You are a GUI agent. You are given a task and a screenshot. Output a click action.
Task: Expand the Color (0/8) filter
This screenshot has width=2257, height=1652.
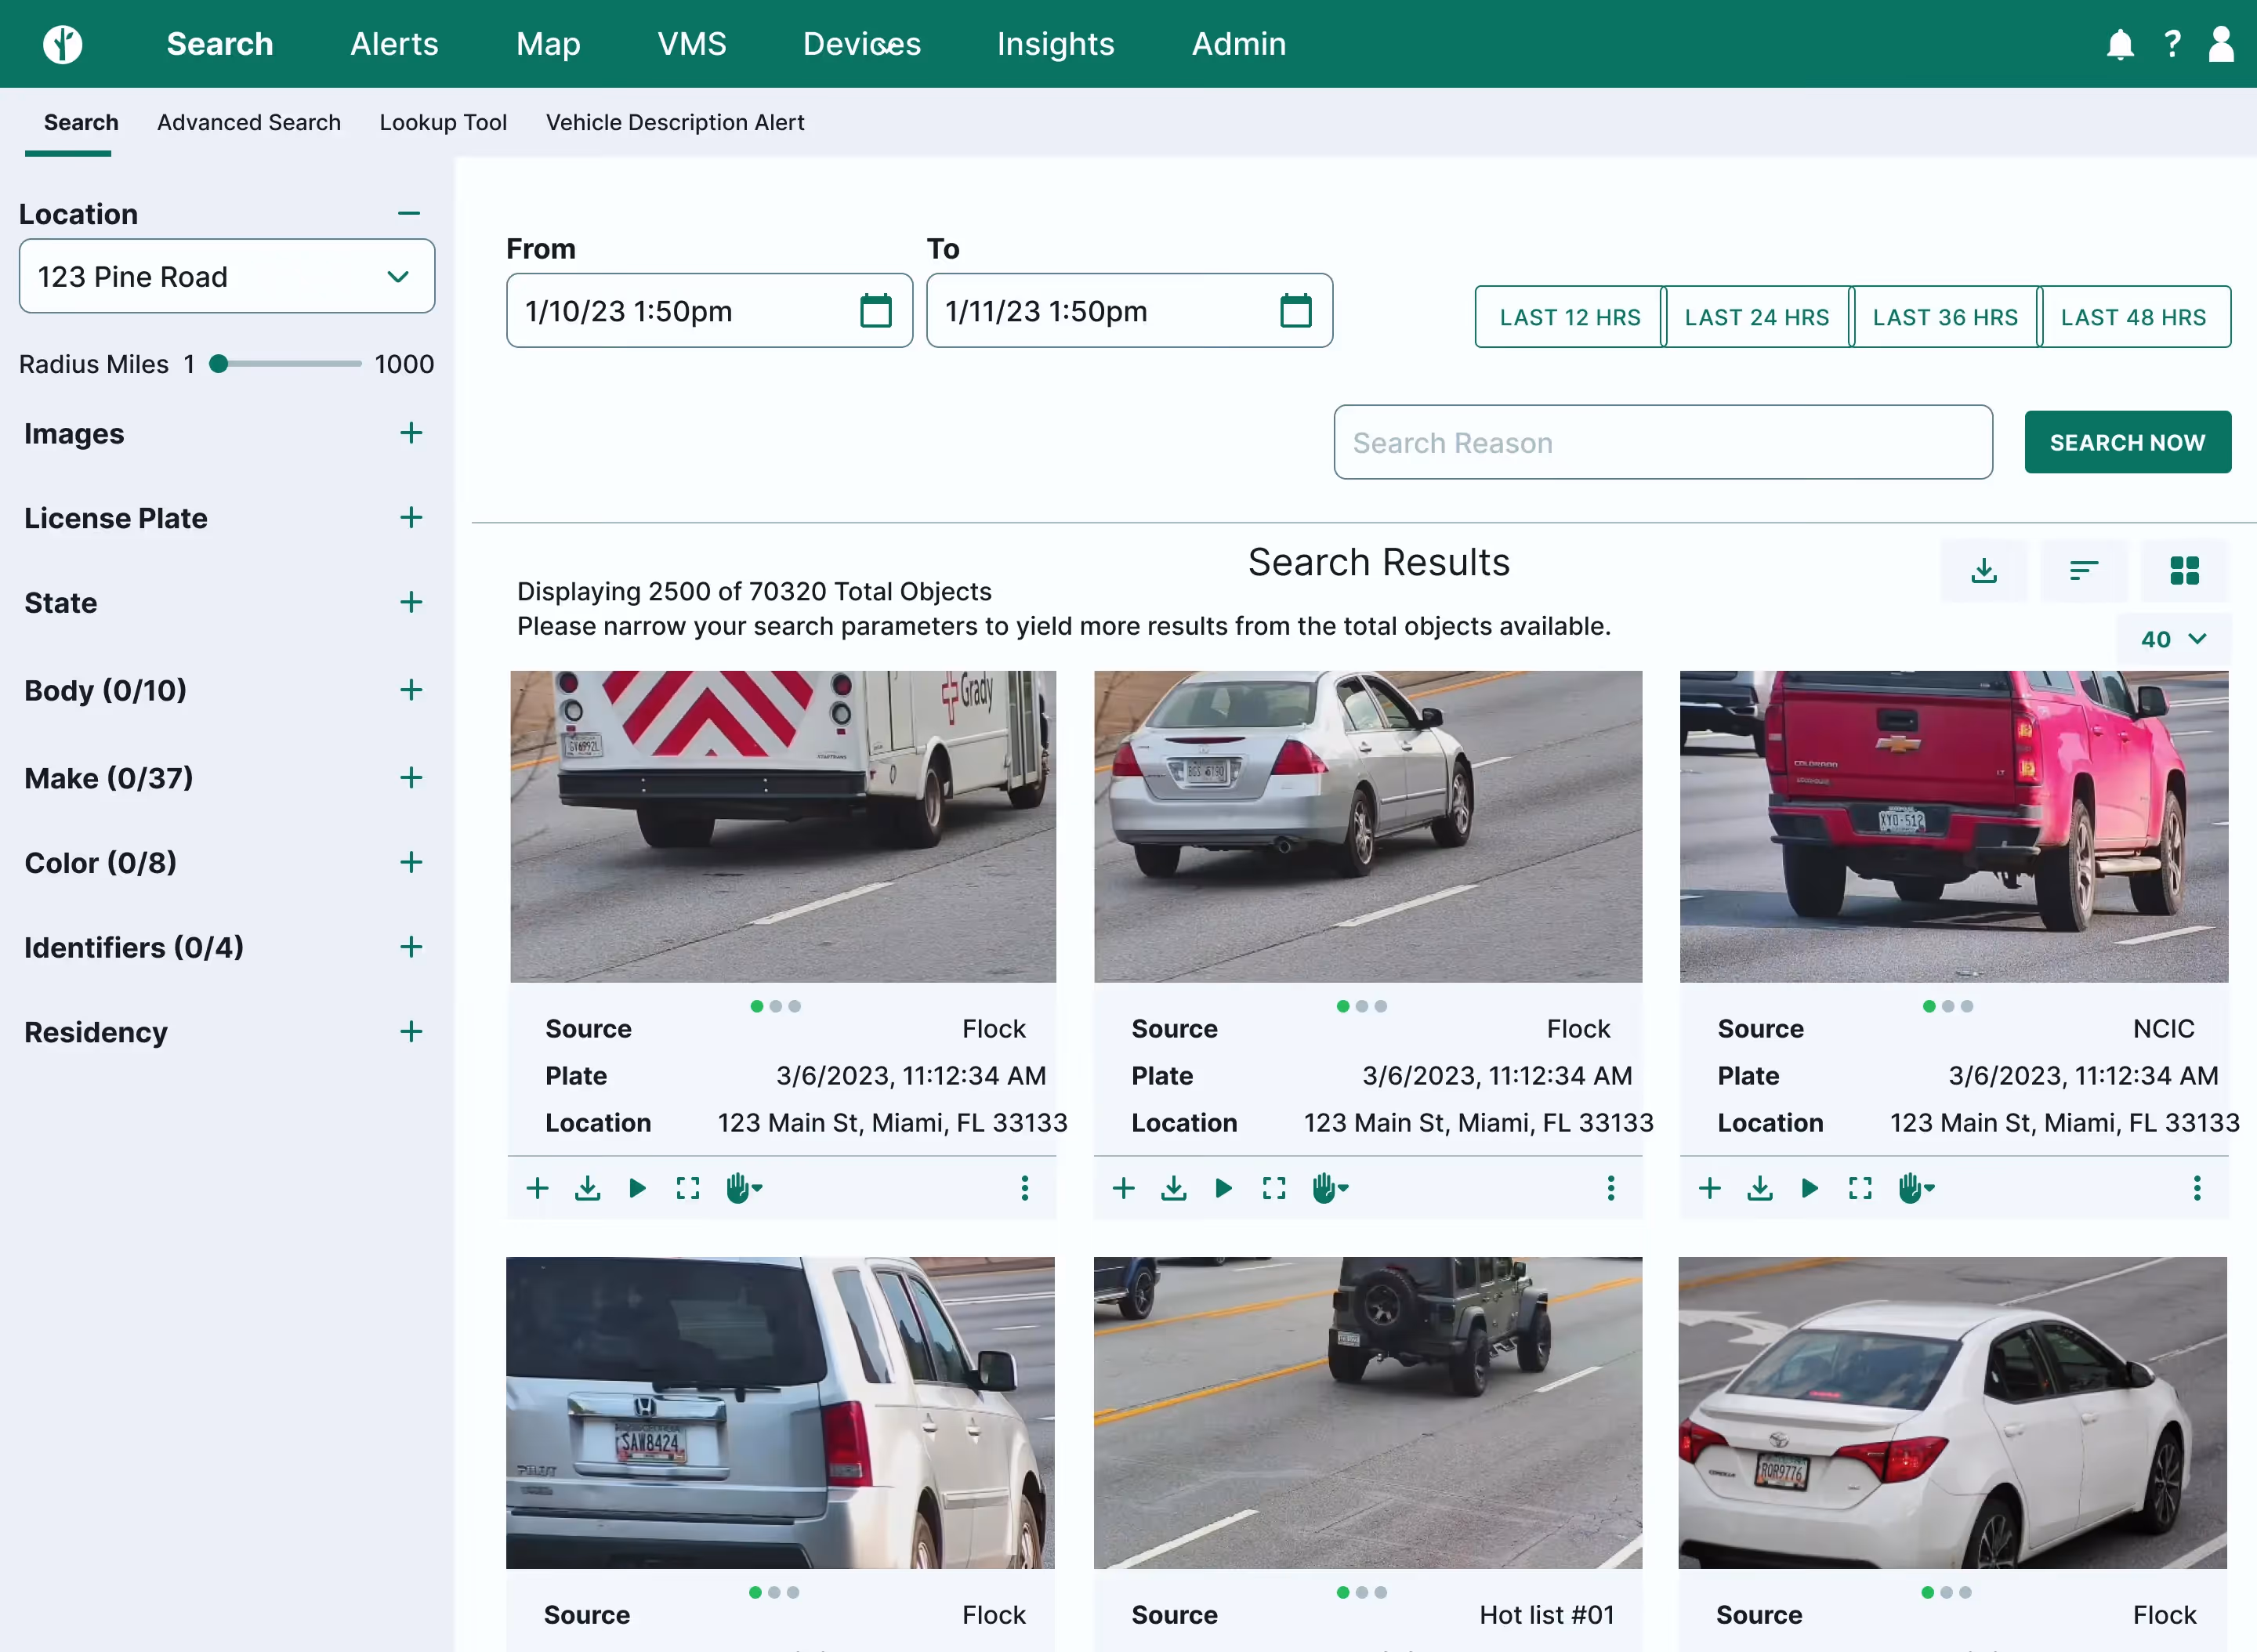pyautogui.click(x=411, y=862)
